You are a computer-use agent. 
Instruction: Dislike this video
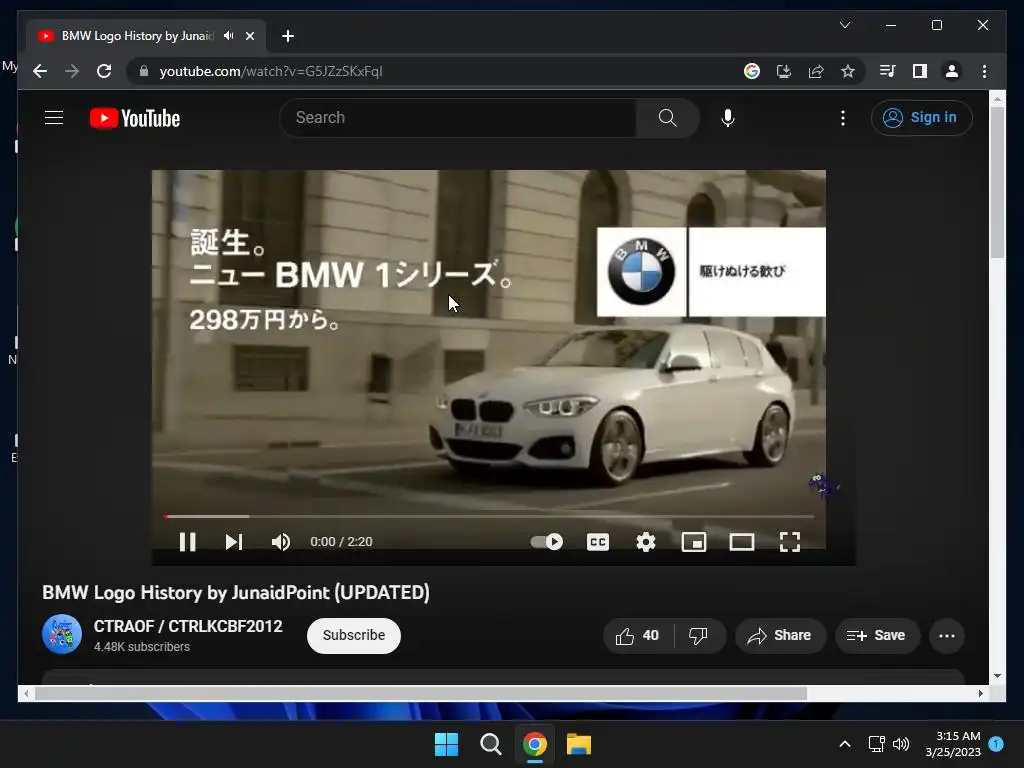pyautogui.click(x=698, y=635)
